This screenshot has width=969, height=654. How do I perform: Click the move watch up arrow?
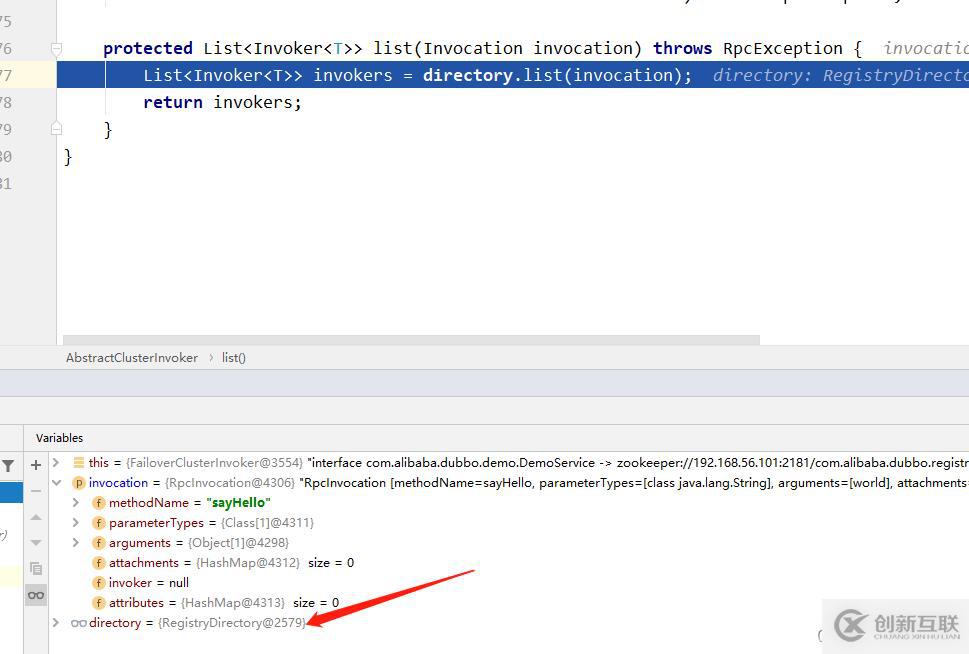point(36,517)
